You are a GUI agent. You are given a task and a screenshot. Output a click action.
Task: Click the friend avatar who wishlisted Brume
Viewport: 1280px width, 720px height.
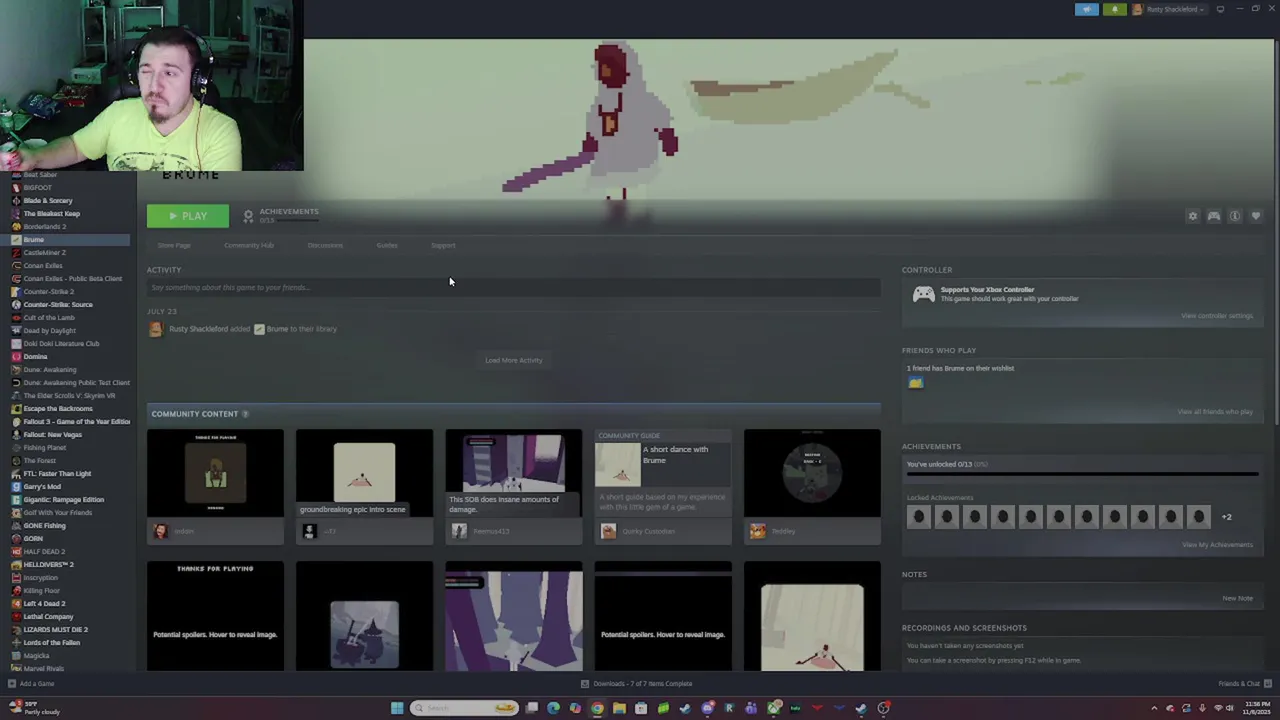point(915,383)
